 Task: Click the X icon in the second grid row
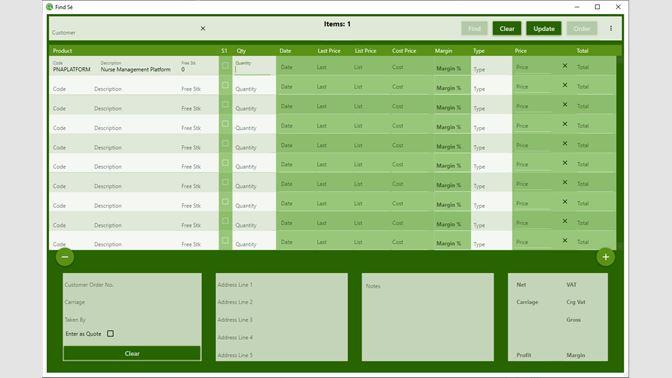pyautogui.click(x=565, y=85)
